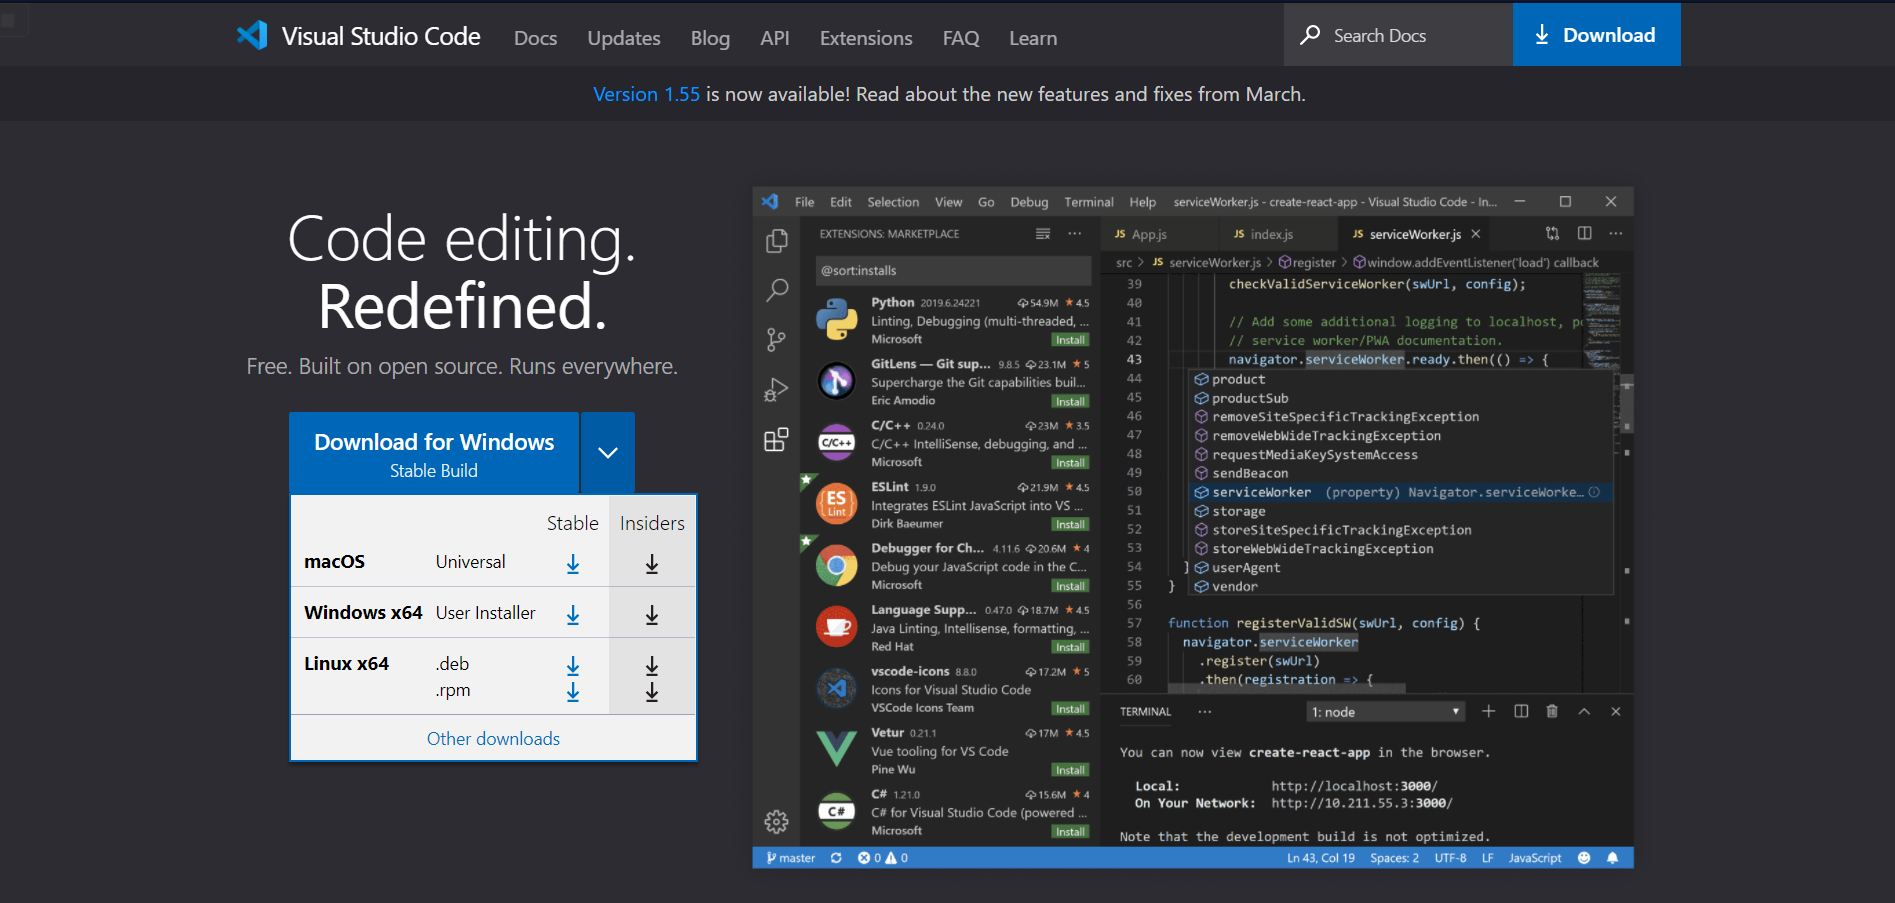
Task: Install the C/C++ extension
Action: 1070,463
